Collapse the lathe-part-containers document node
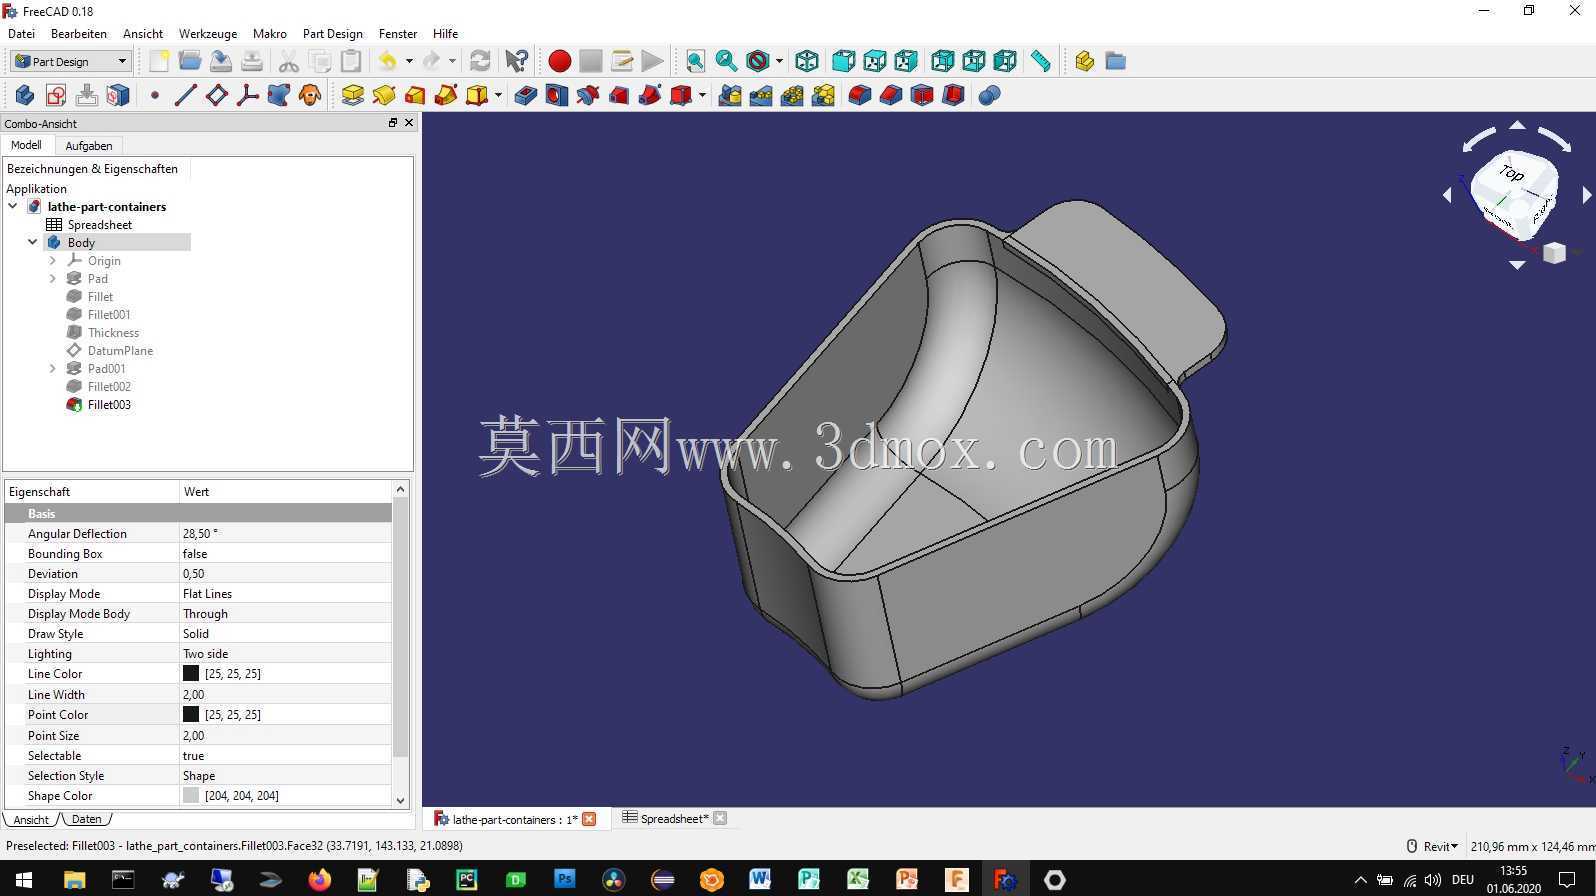 [13, 206]
